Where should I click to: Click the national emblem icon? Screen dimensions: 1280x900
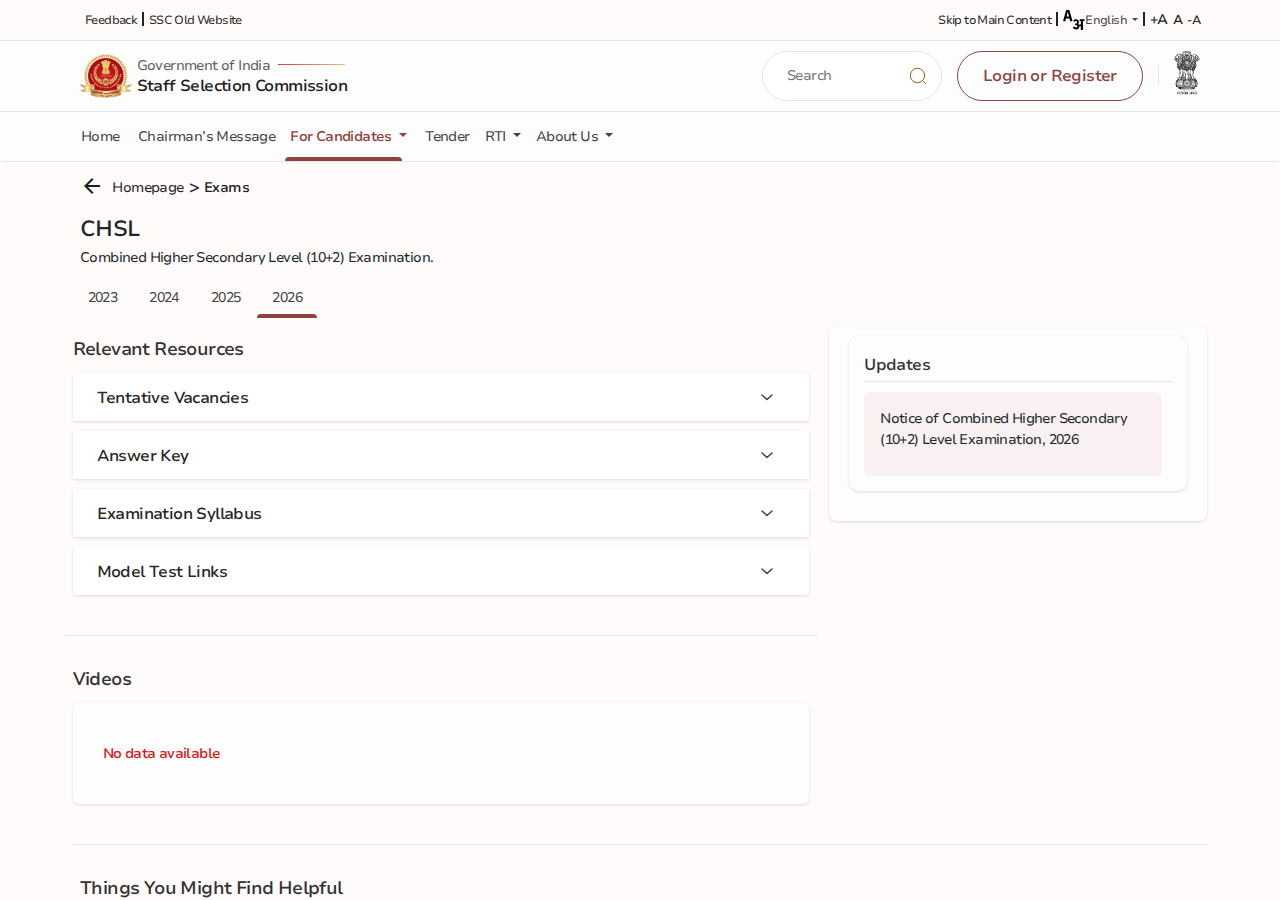click(1187, 73)
